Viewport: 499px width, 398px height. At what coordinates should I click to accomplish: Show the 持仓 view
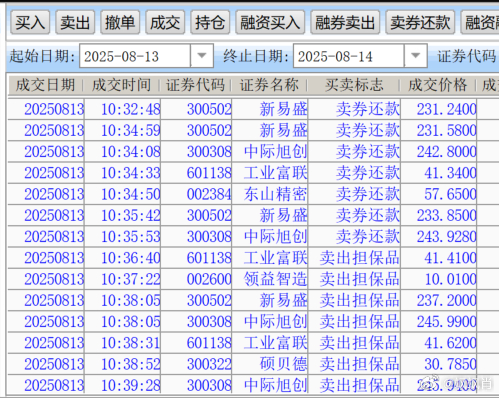pos(210,23)
